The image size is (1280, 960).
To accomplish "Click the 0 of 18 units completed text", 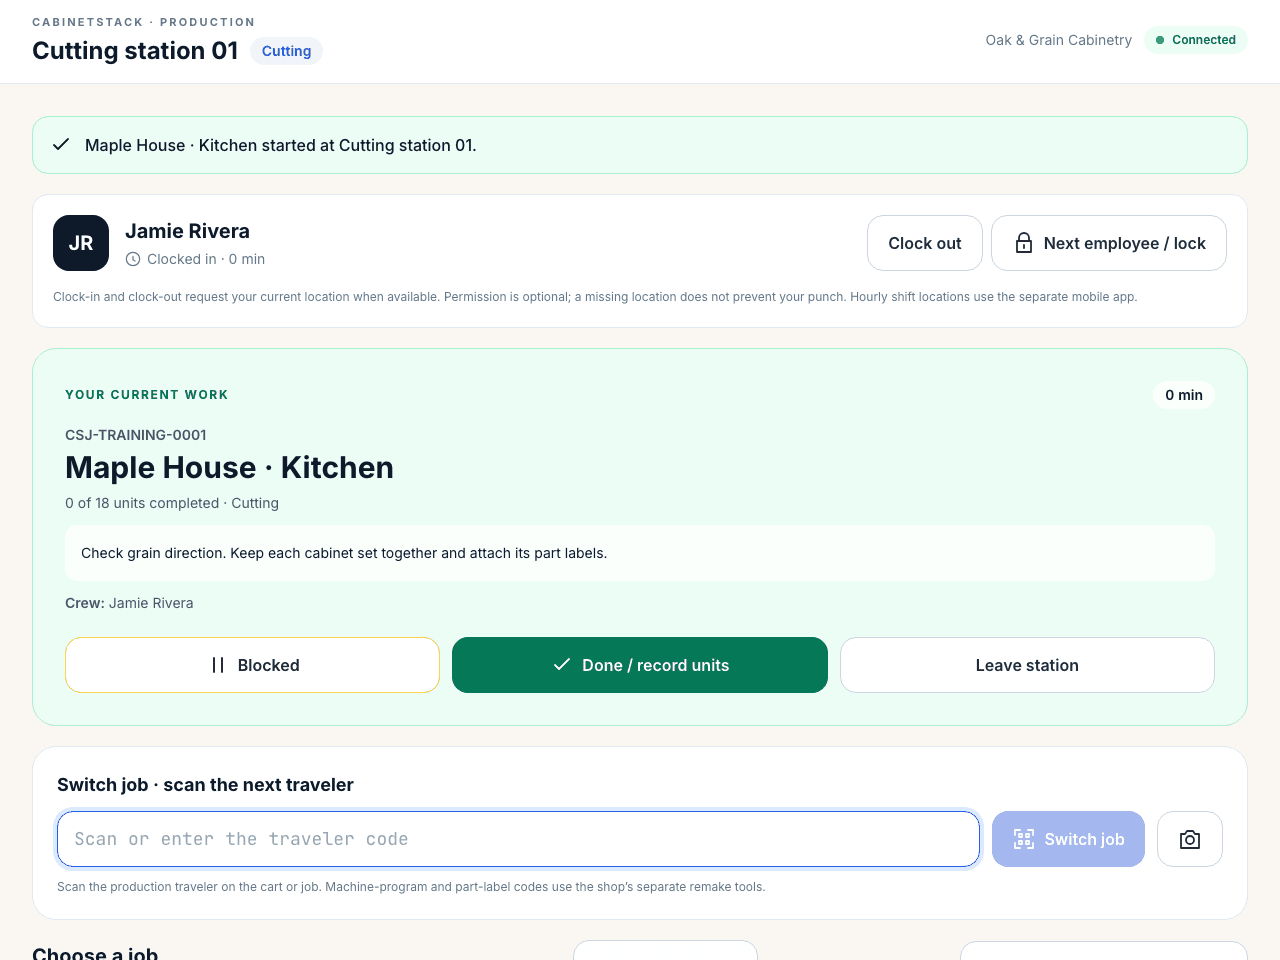I will [172, 503].
